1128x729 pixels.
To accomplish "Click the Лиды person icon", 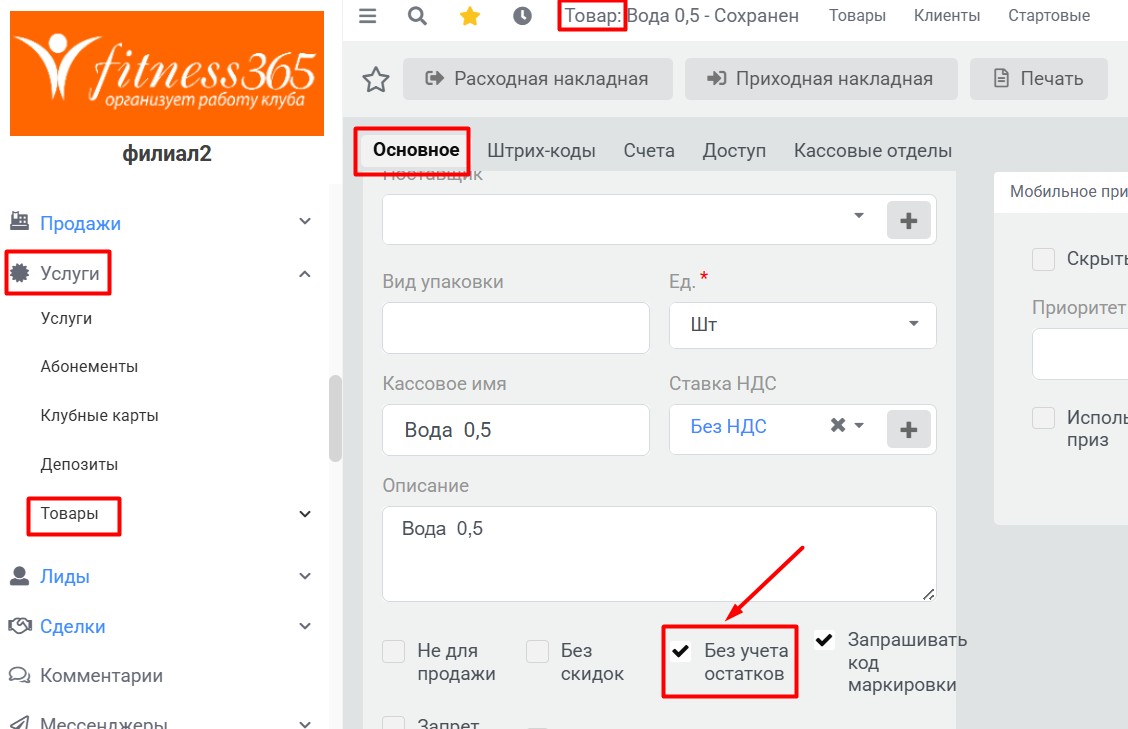I will point(19,576).
